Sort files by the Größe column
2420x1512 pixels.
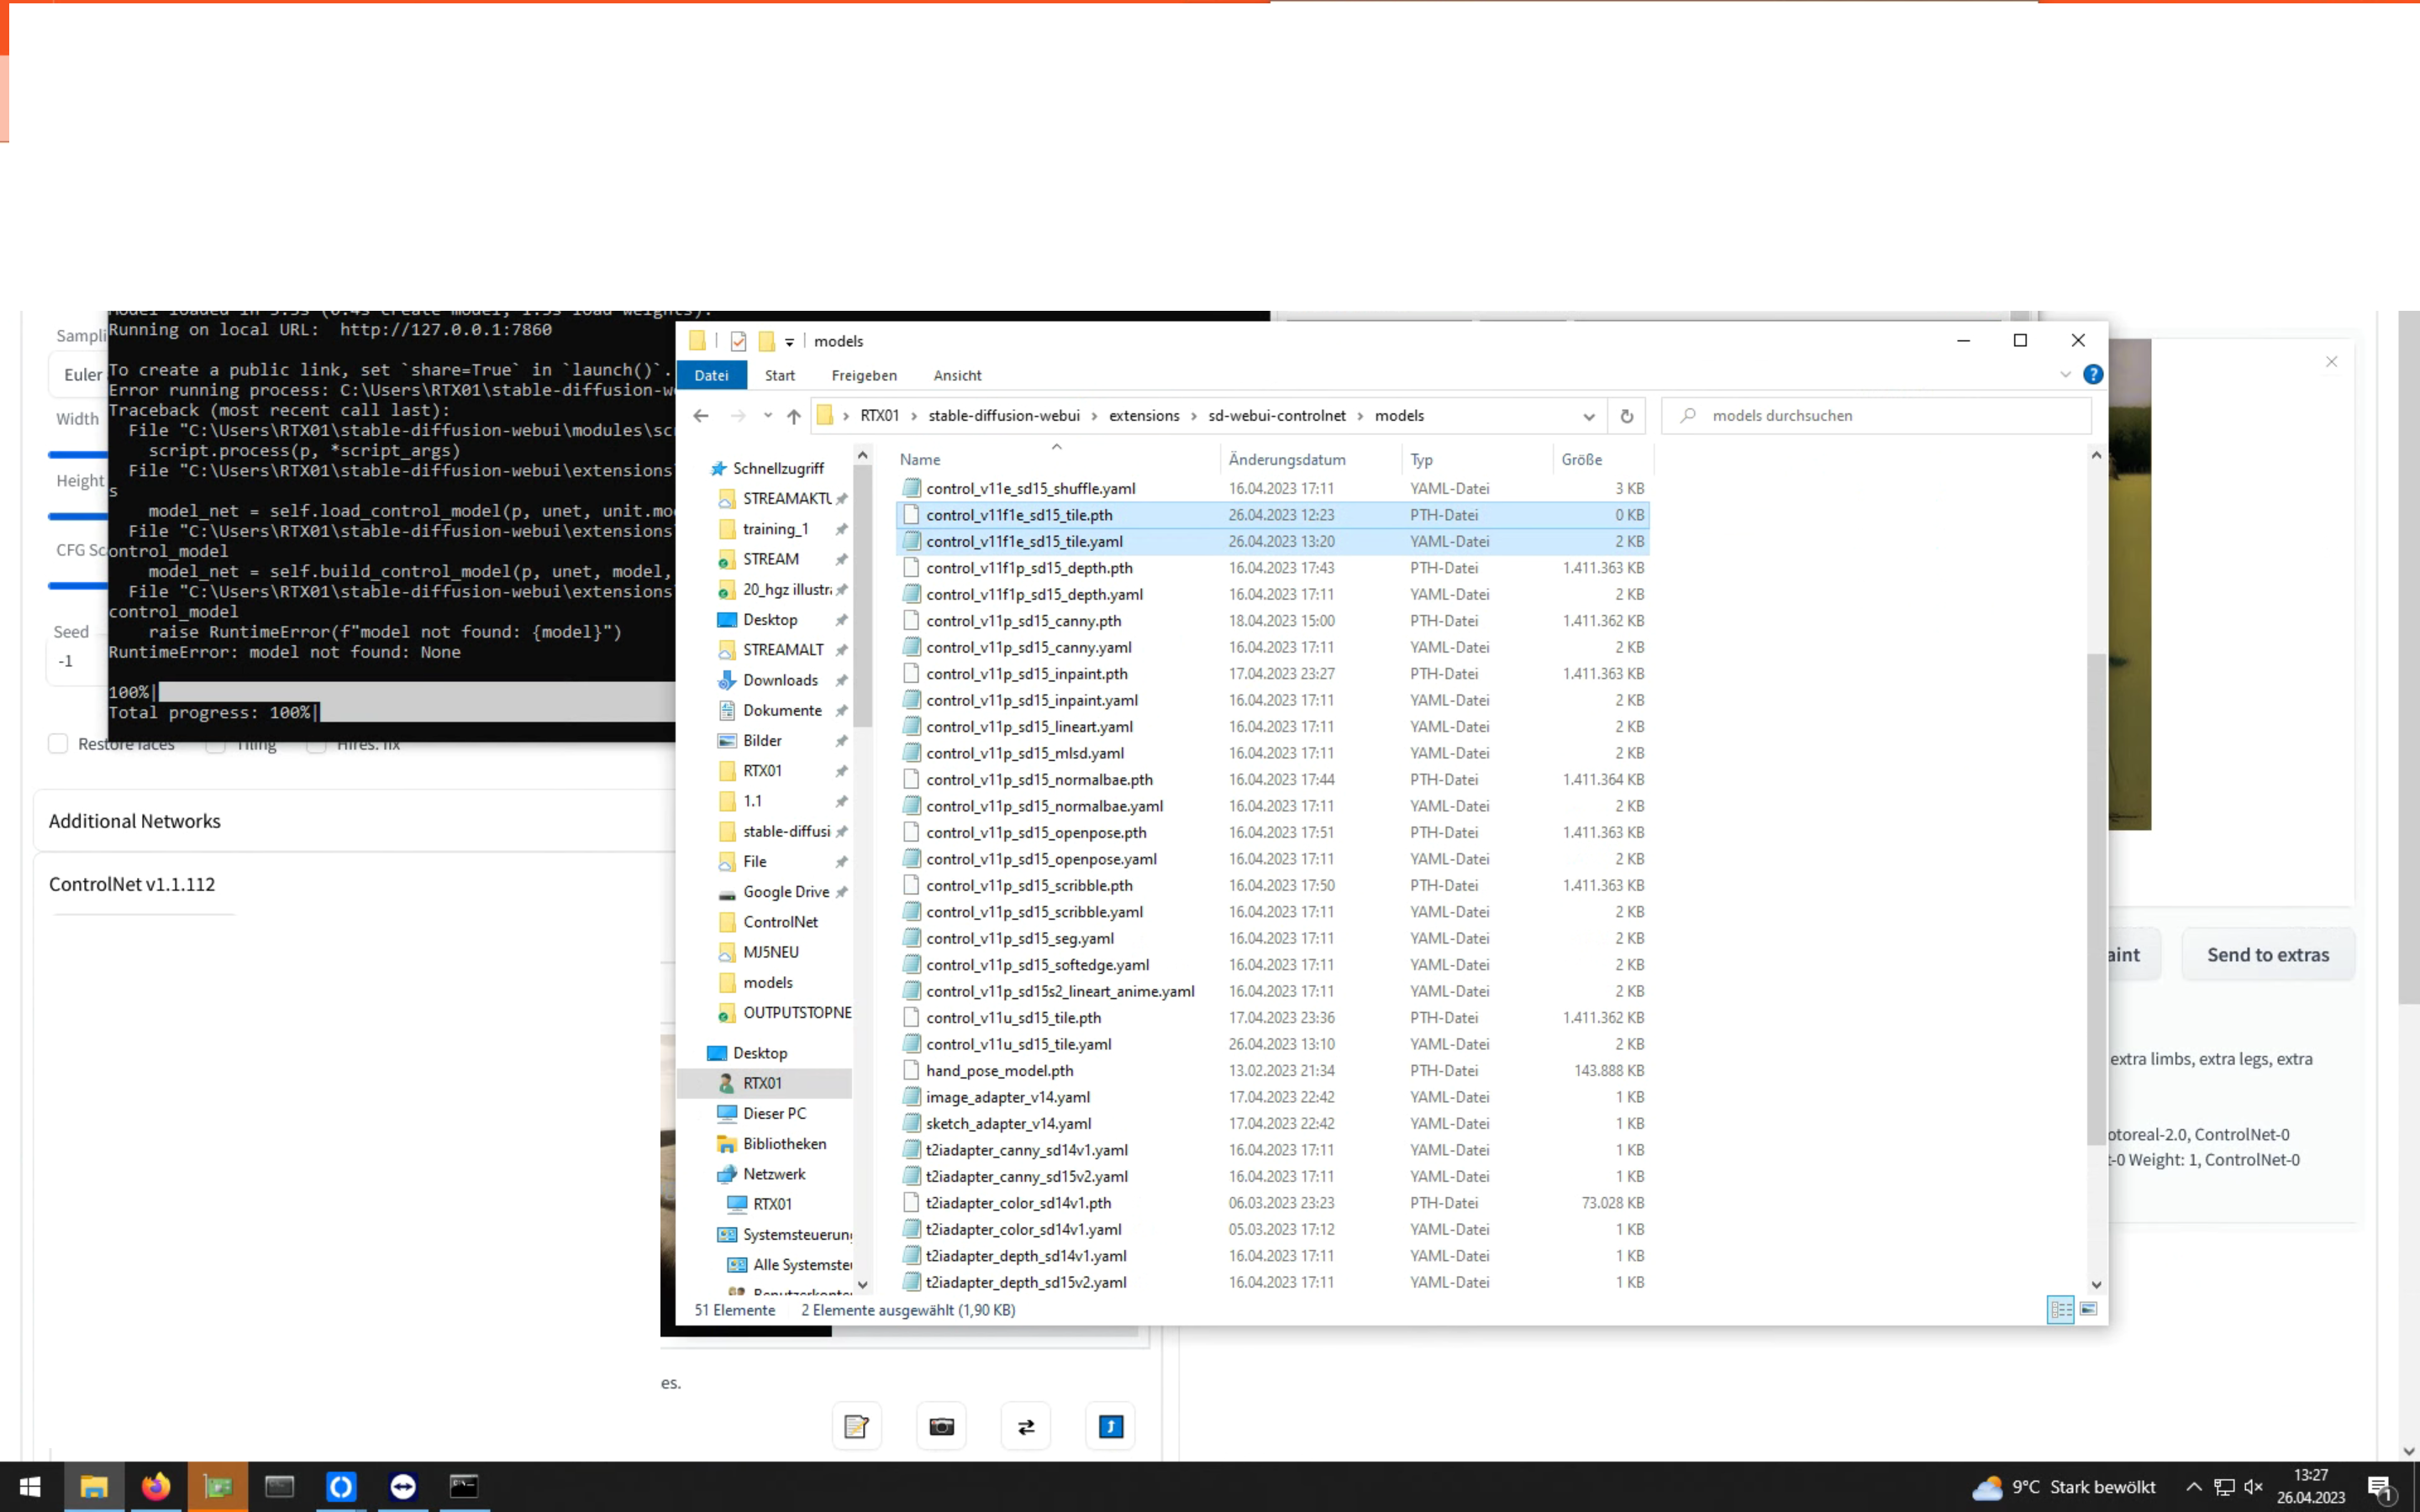[x=1581, y=460]
